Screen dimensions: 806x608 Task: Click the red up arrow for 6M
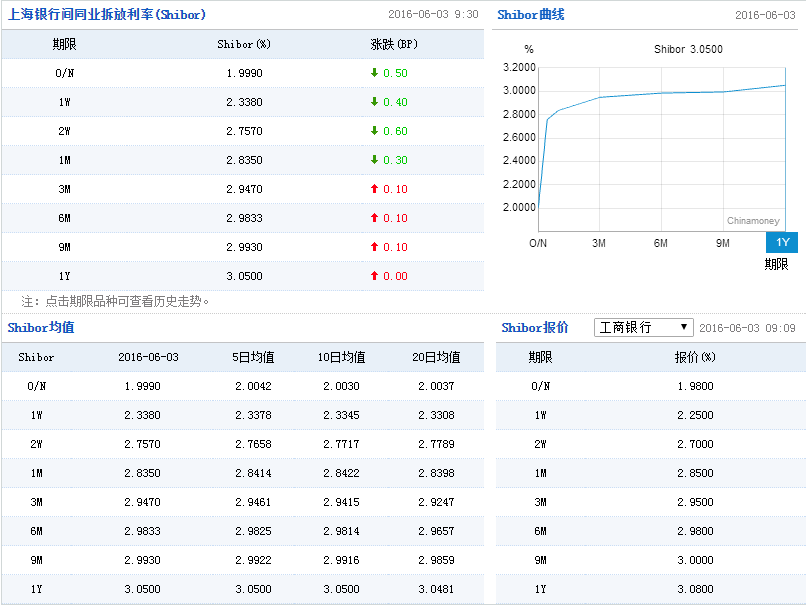click(375, 218)
